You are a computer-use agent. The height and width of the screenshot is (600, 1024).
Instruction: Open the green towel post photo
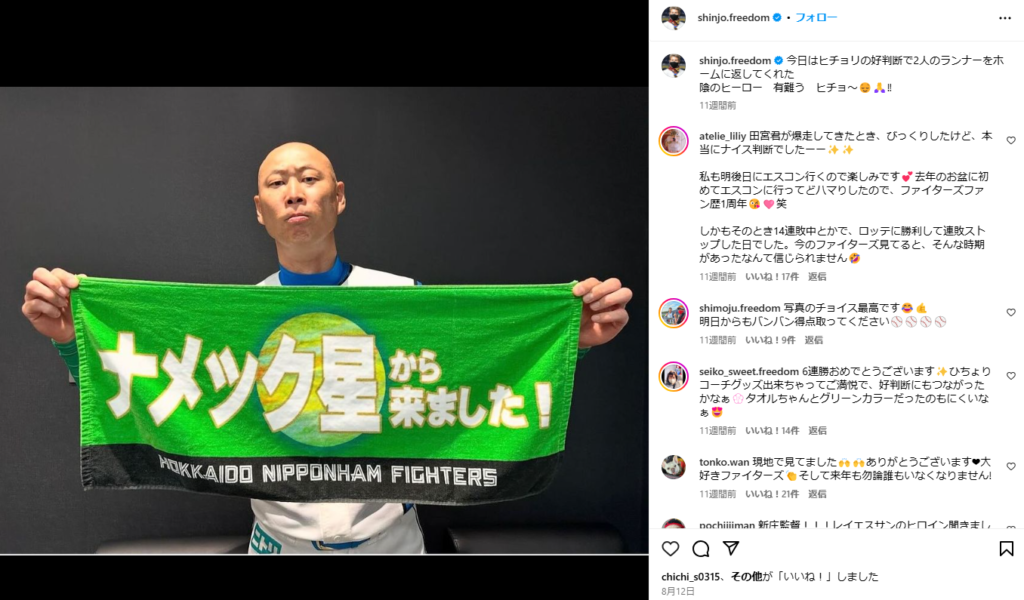point(324,321)
